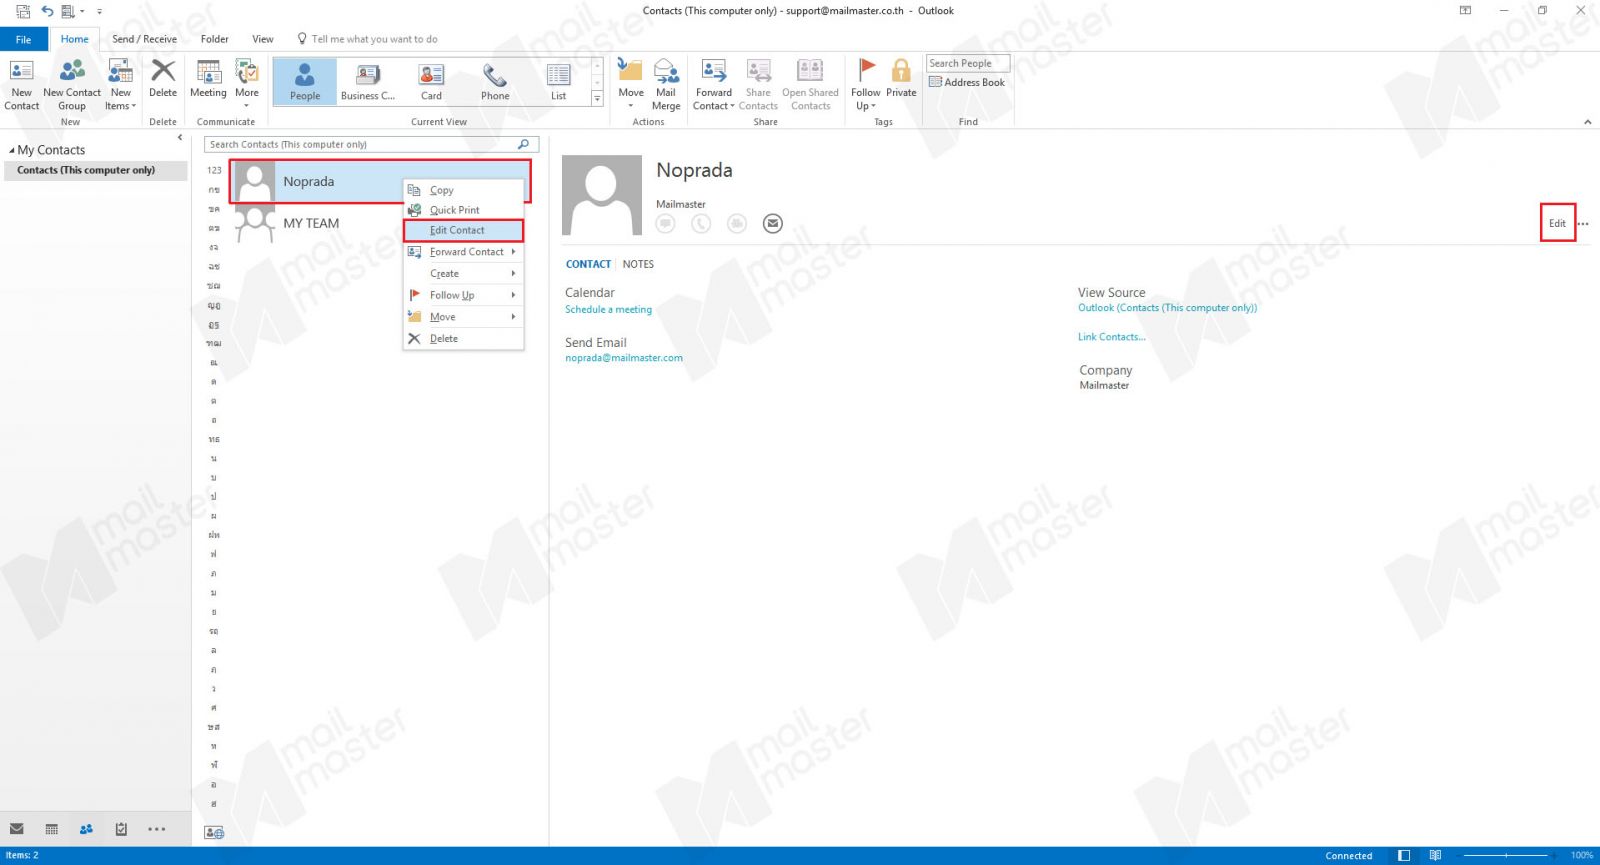The height and width of the screenshot is (865, 1600).
Task: Click Open Shared Contacts
Action: pos(810,84)
